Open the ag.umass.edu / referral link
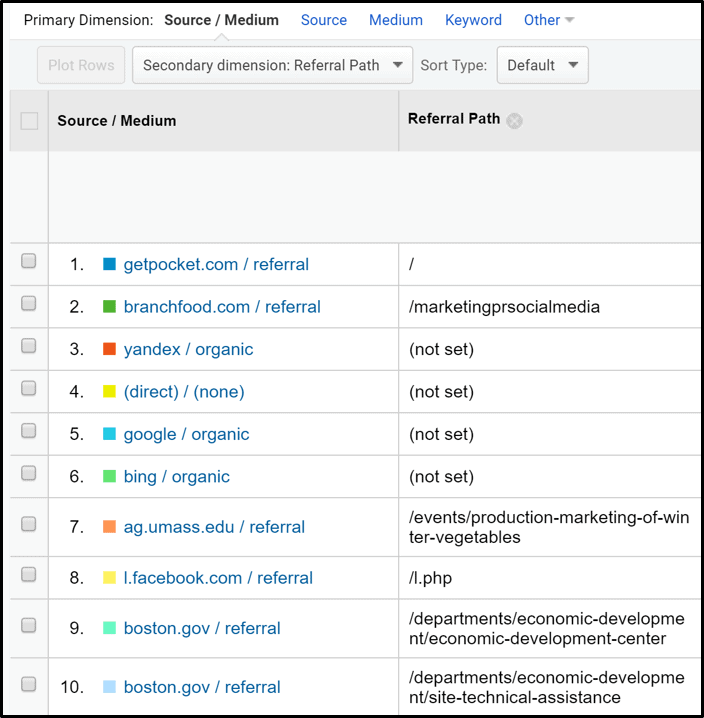The image size is (704, 718). click(214, 527)
